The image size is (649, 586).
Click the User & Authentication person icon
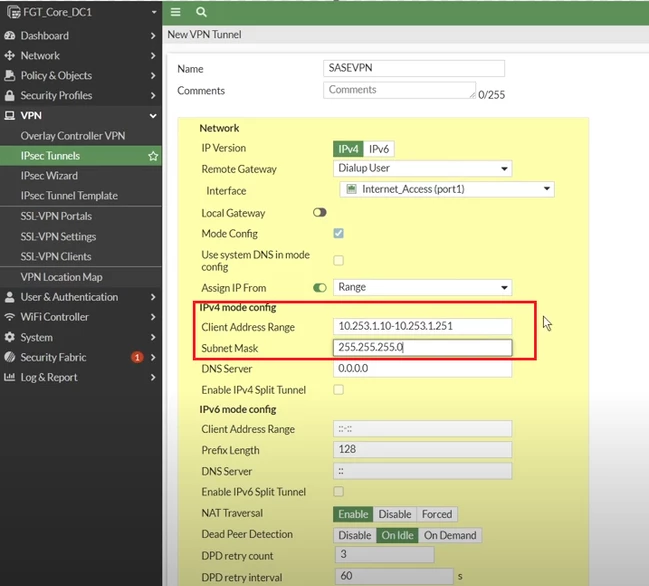point(10,297)
